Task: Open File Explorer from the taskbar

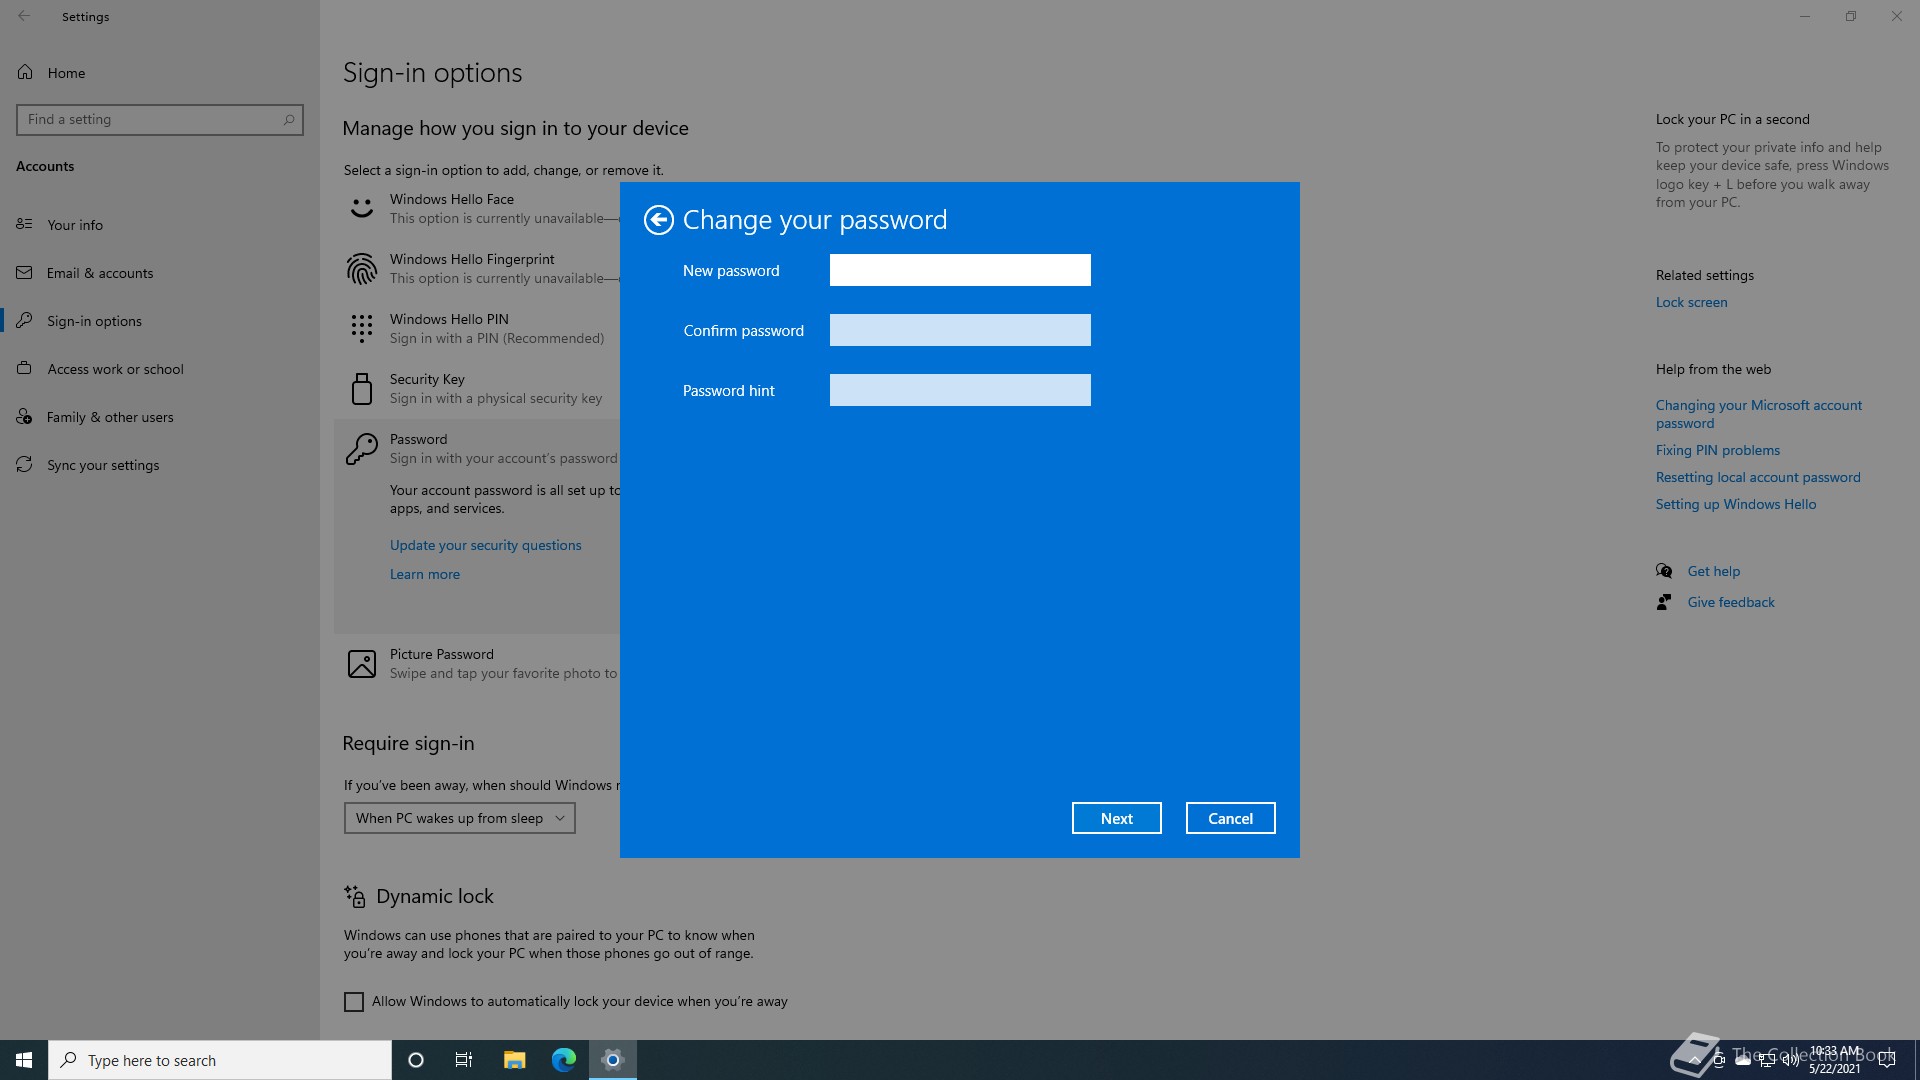Action: pos(514,1059)
